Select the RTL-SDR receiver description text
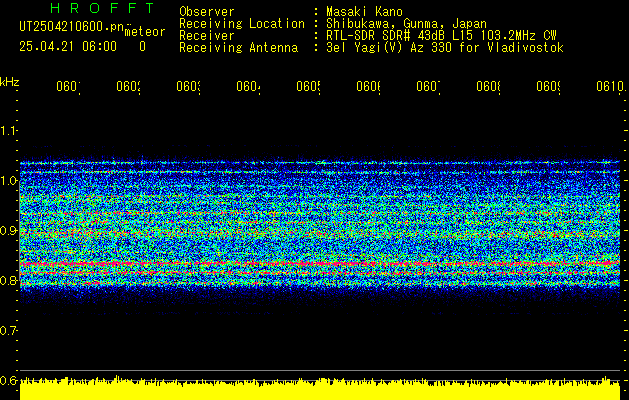Viewport: 629px width, 400px height. (x=441, y=36)
